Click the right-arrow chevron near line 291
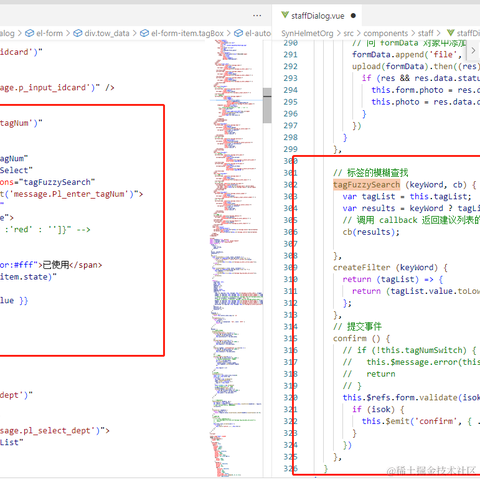This screenshot has width=480, height=480. pos(473,51)
